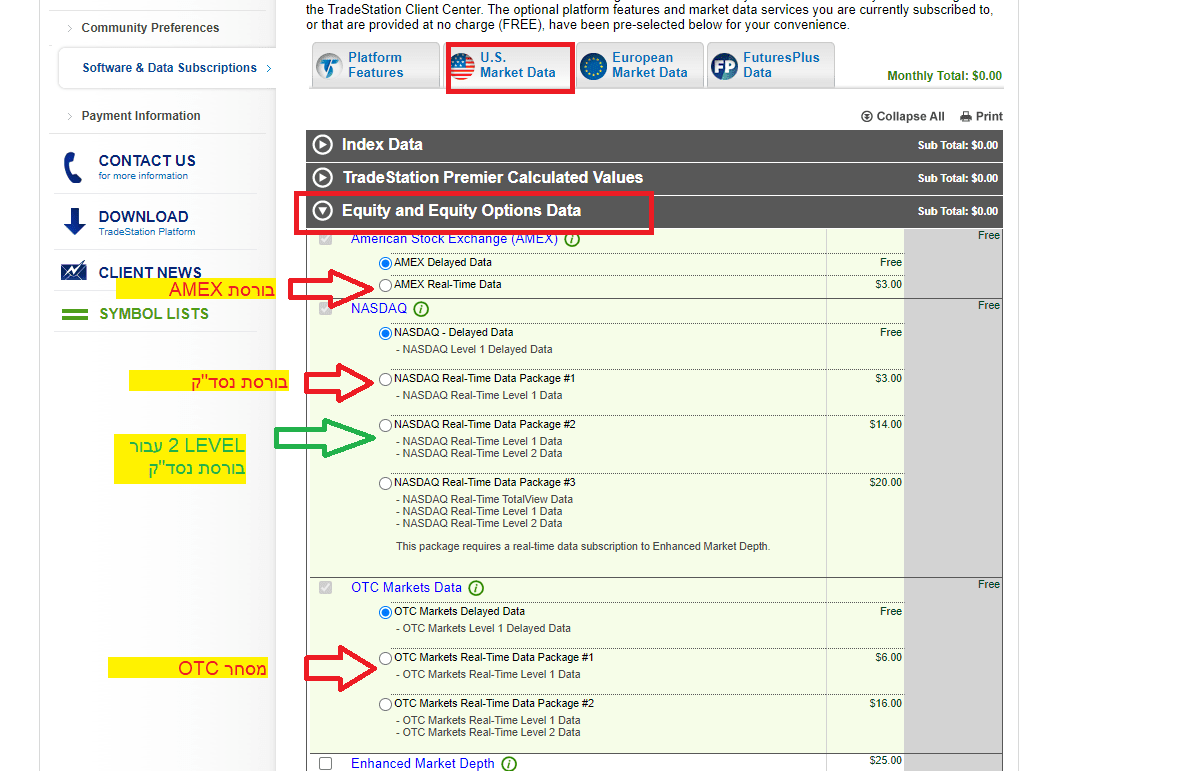The width and height of the screenshot is (1187, 771).
Task: Open Payment Information in sidebar
Action: tap(141, 116)
